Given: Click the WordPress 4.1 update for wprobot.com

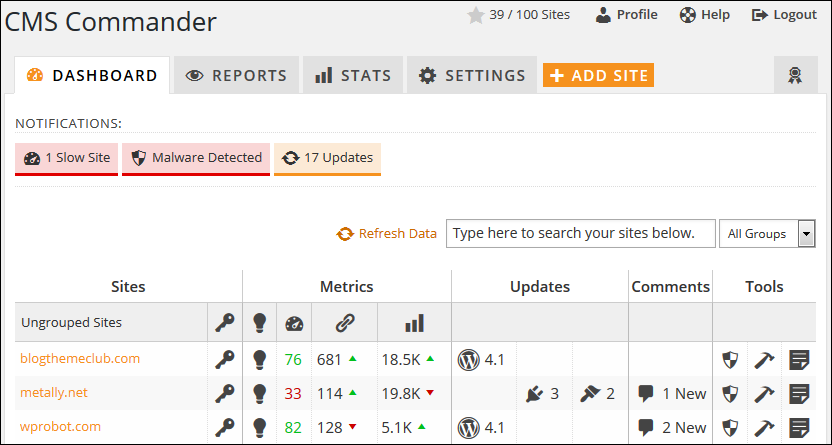Looking at the screenshot, I should click(481, 427).
